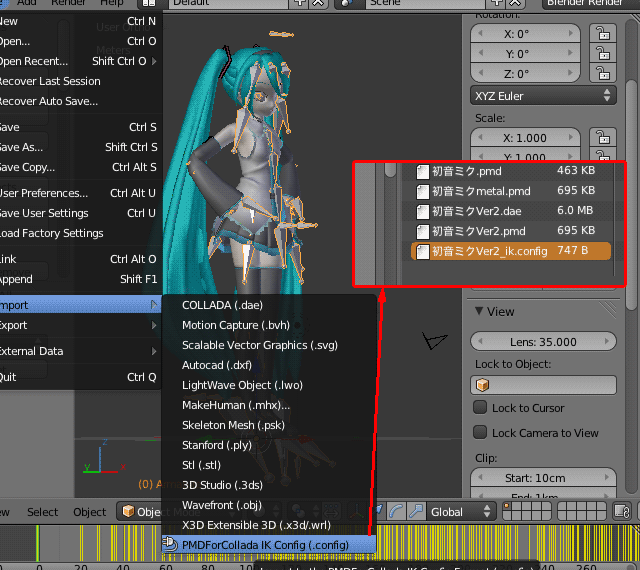Select Scalable Vector Graphics (.svg) import option
This screenshot has width=640, height=570.
click(269, 345)
